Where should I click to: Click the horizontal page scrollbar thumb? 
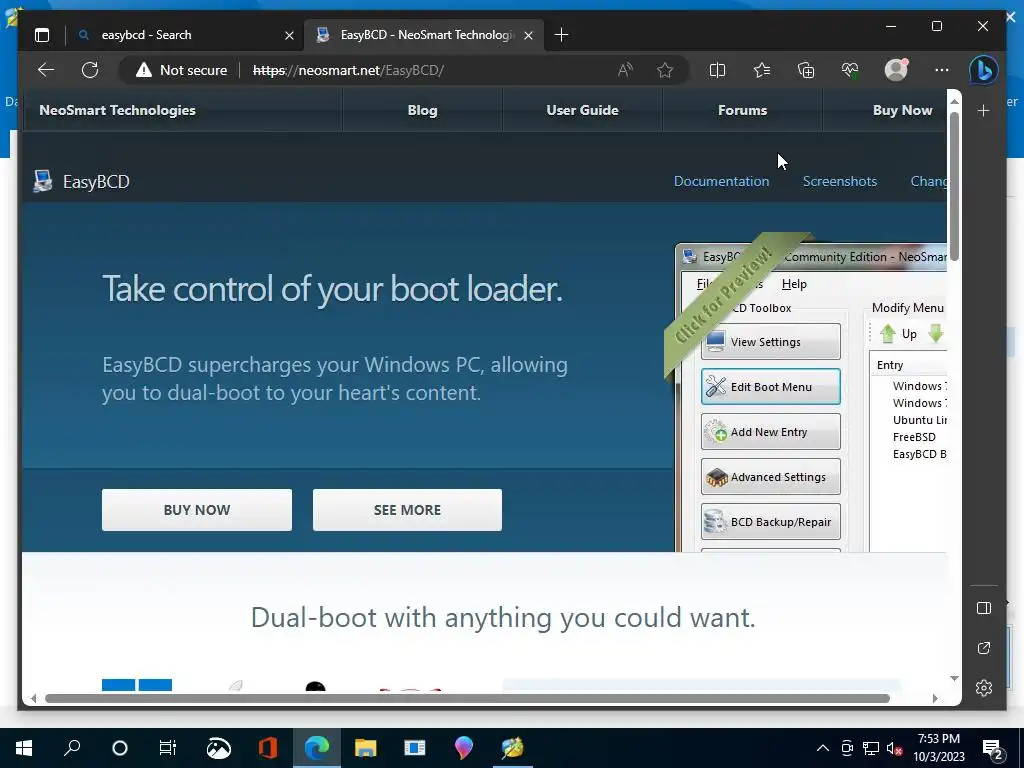tap(467, 698)
